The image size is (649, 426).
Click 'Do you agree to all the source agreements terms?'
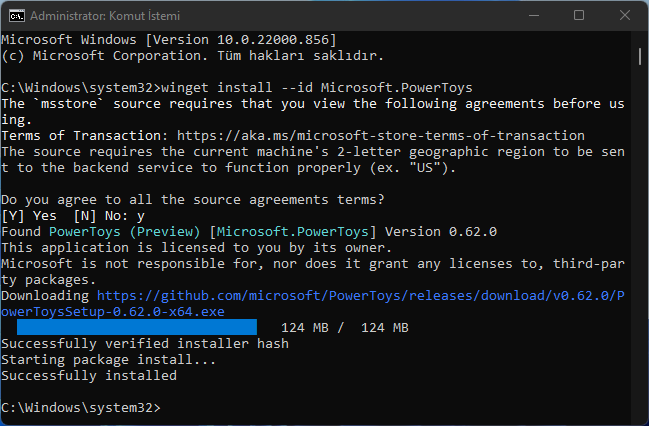[x=193, y=200]
